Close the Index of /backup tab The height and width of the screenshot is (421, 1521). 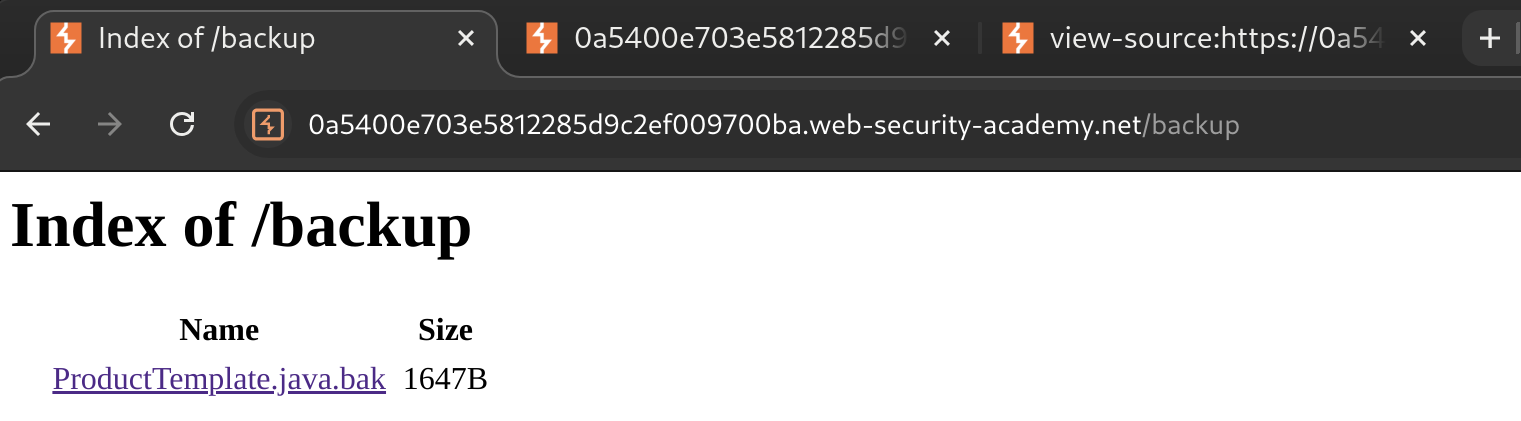(465, 39)
